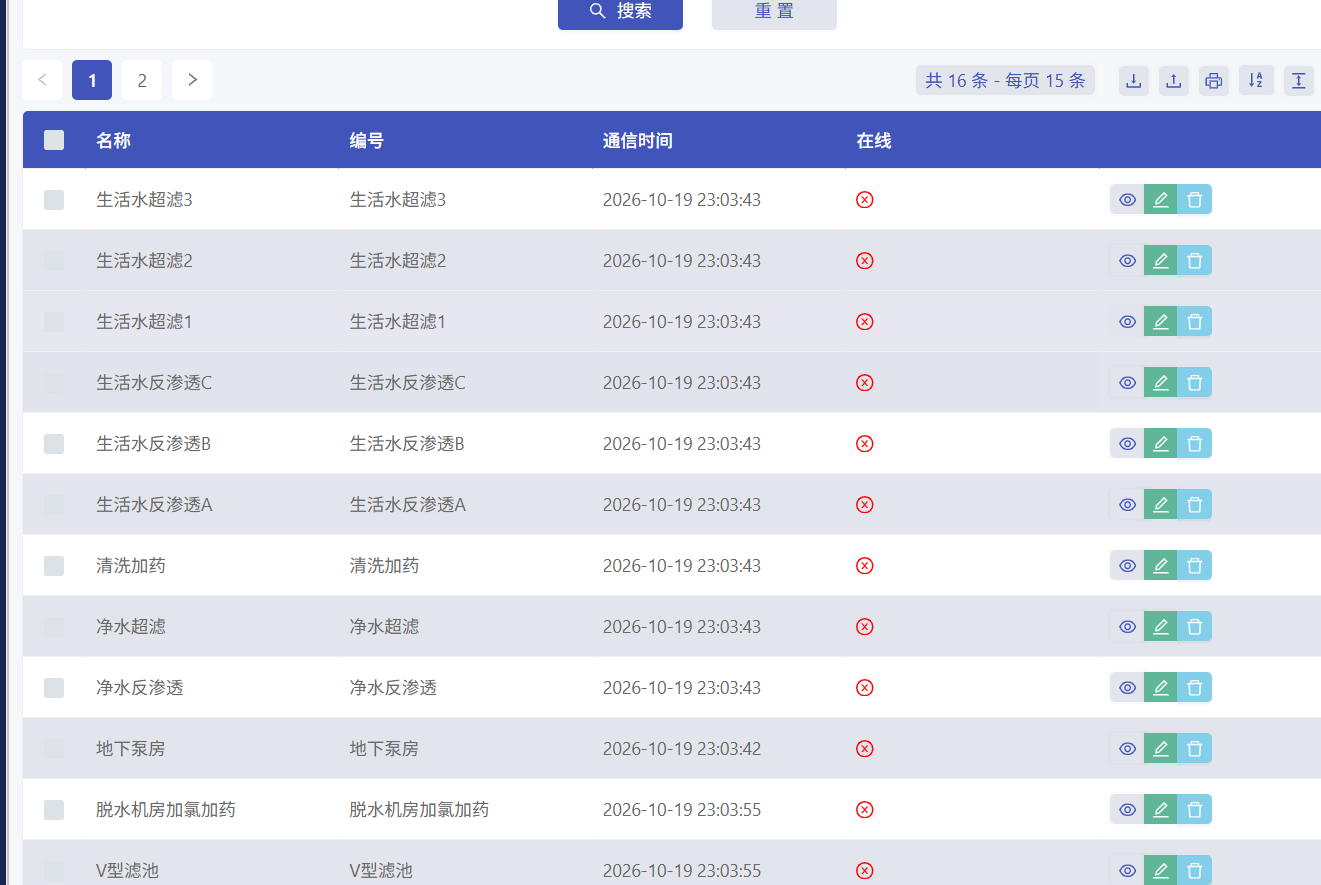View the 脱水机房加氯加药 row via eye icon

click(1127, 810)
